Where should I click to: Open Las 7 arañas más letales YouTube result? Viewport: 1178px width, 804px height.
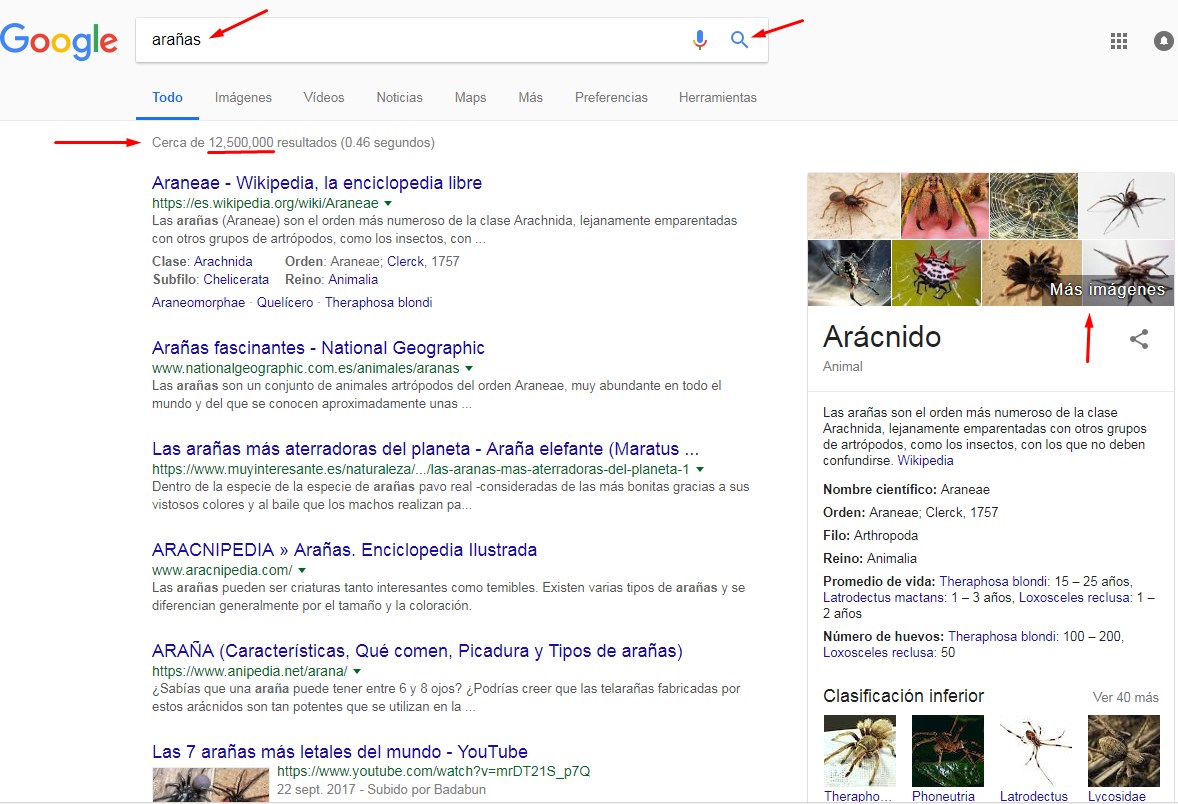point(340,751)
